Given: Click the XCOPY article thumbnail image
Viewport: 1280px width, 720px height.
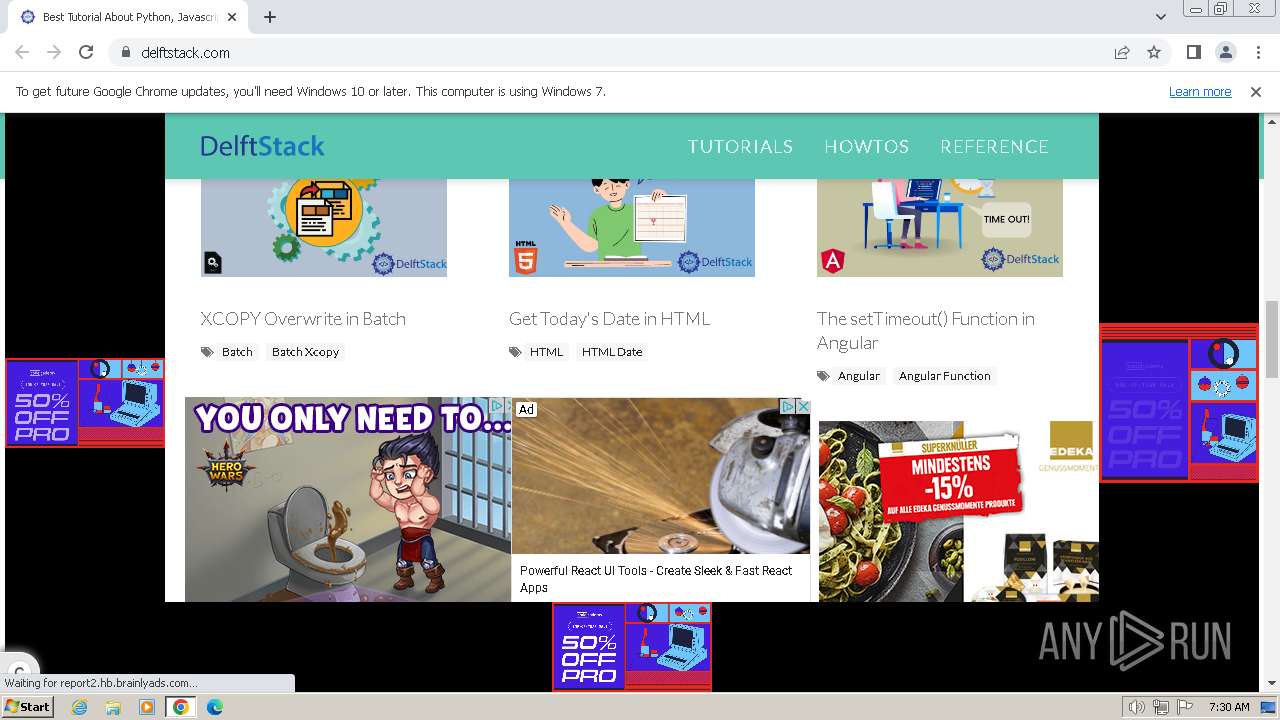Looking at the screenshot, I should coord(324,228).
